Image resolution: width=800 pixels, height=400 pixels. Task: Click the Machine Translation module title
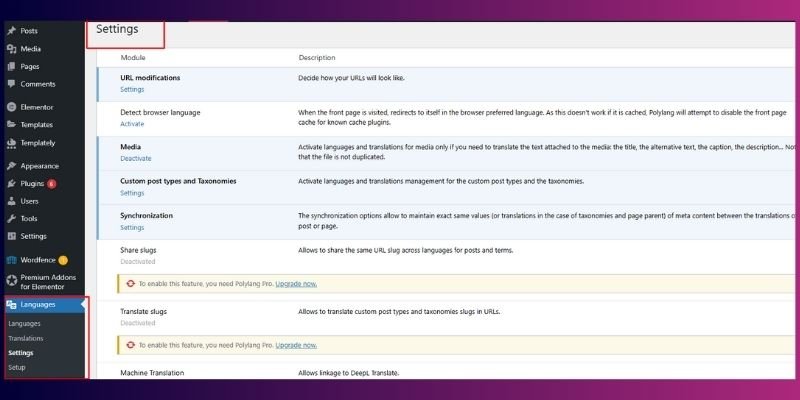point(152,373)
